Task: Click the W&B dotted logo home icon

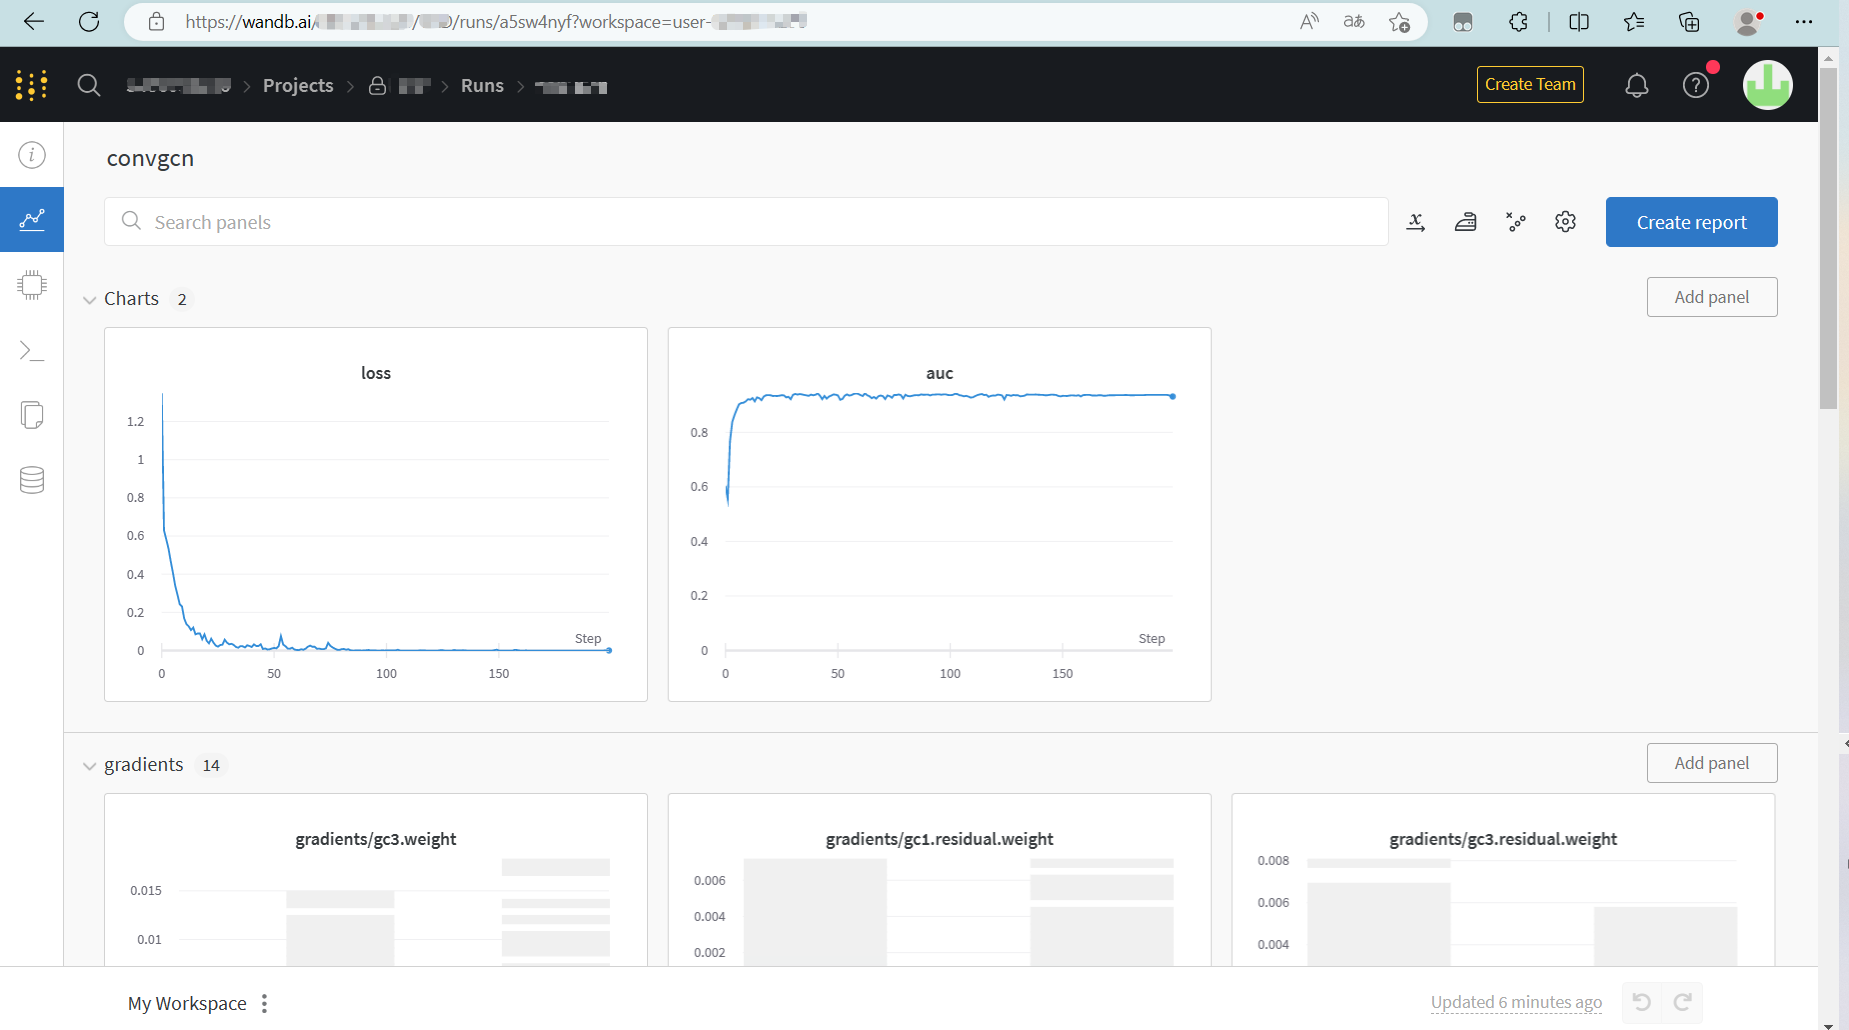Action: (x=32, y=85)
